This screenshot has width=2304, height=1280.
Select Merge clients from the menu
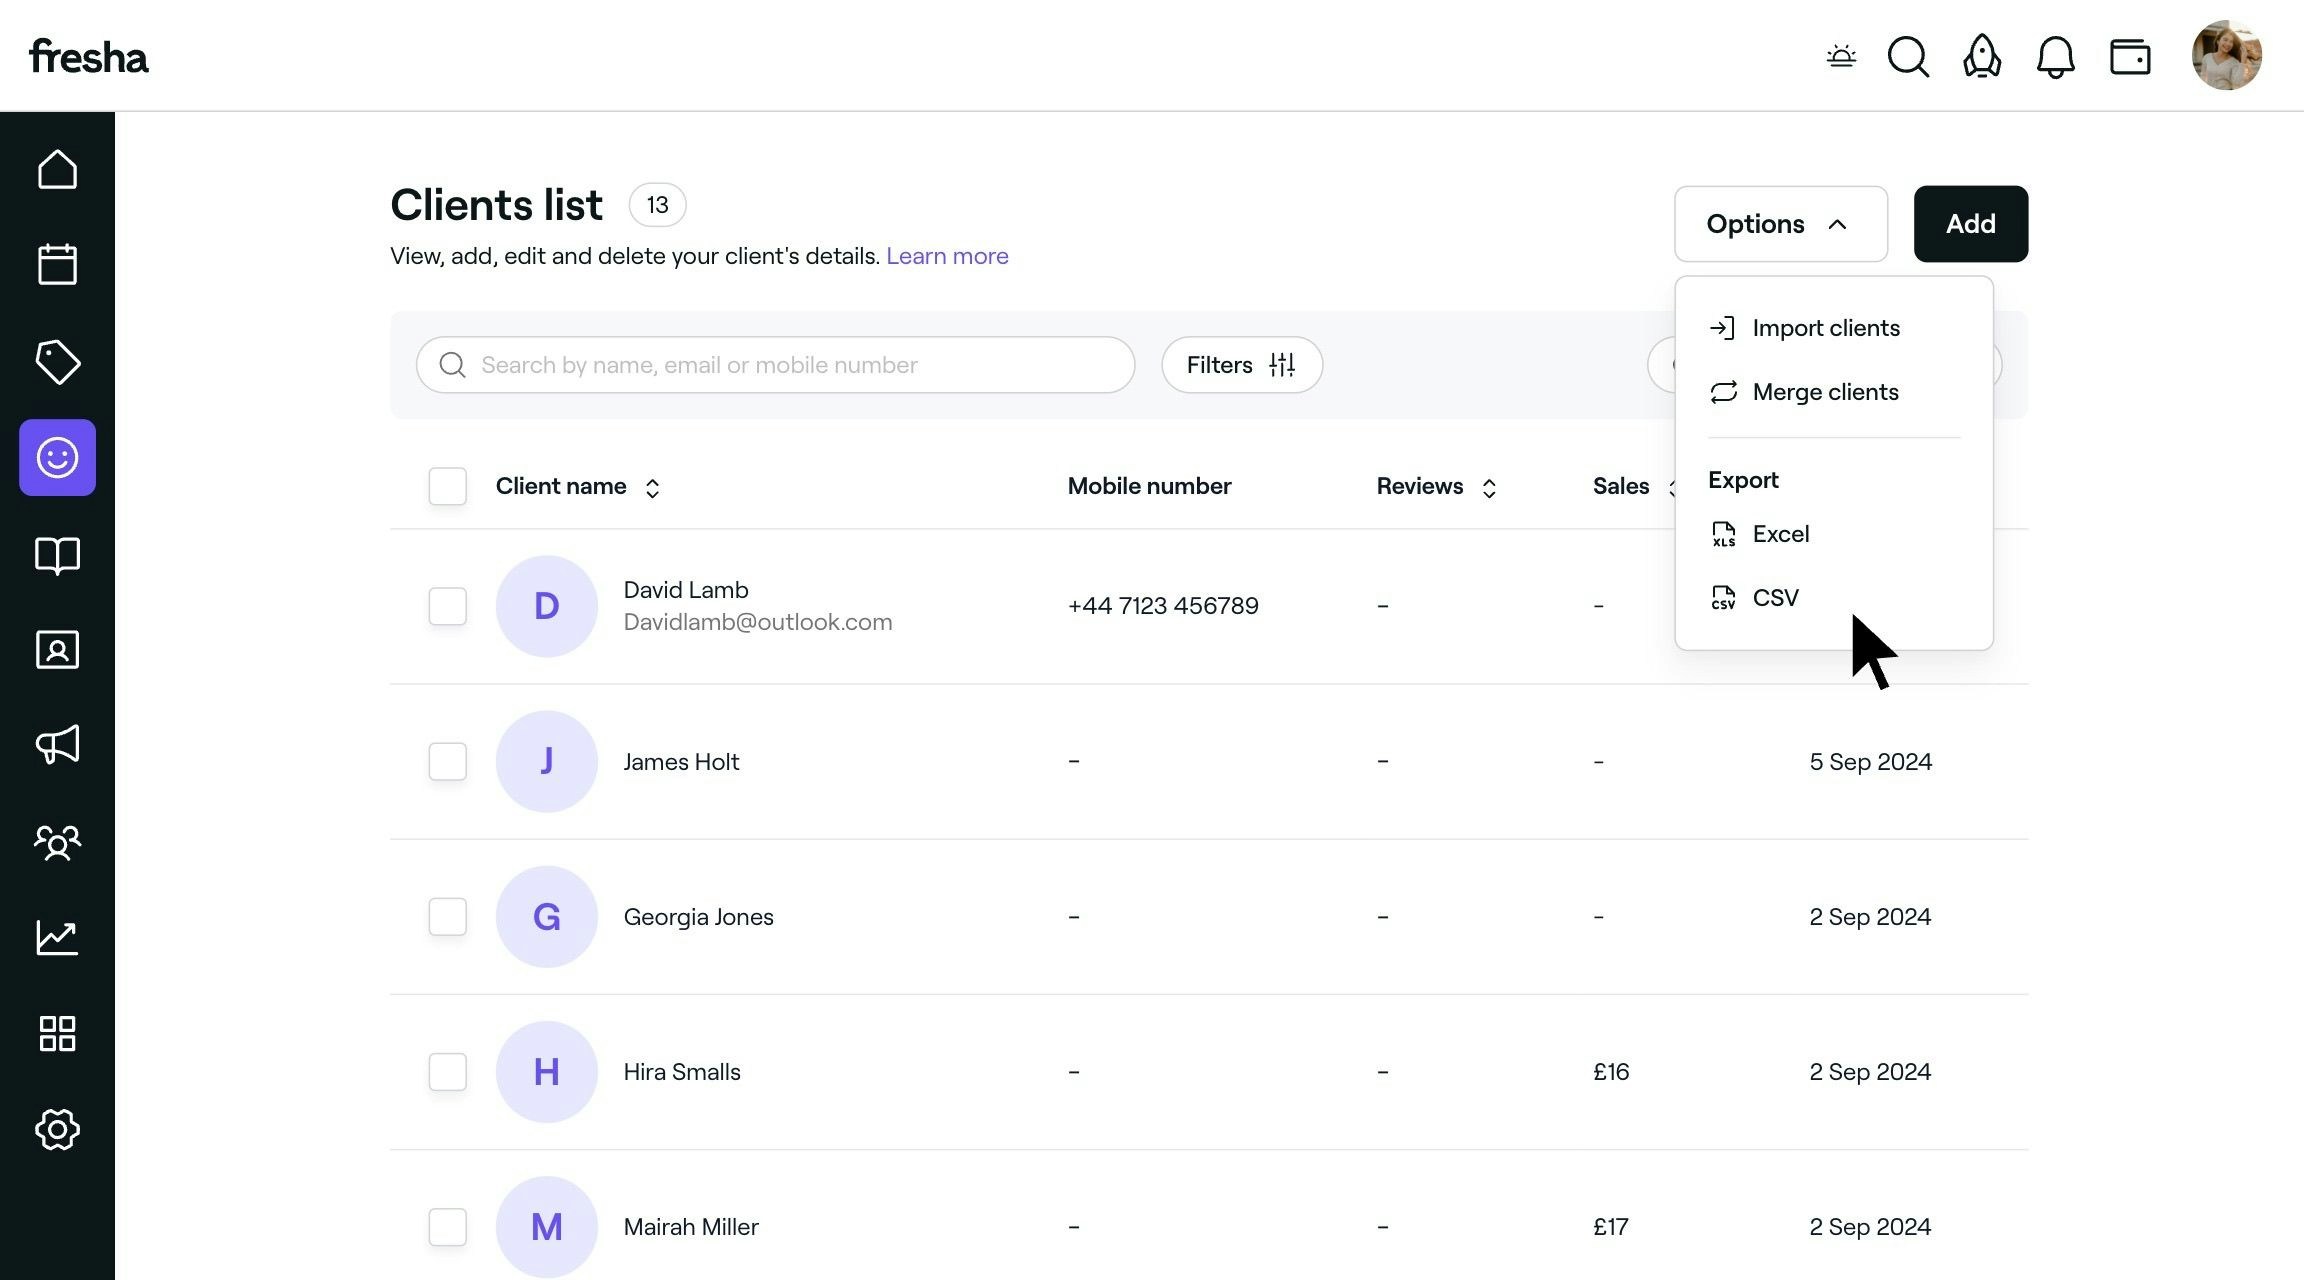click(1825, 392)
